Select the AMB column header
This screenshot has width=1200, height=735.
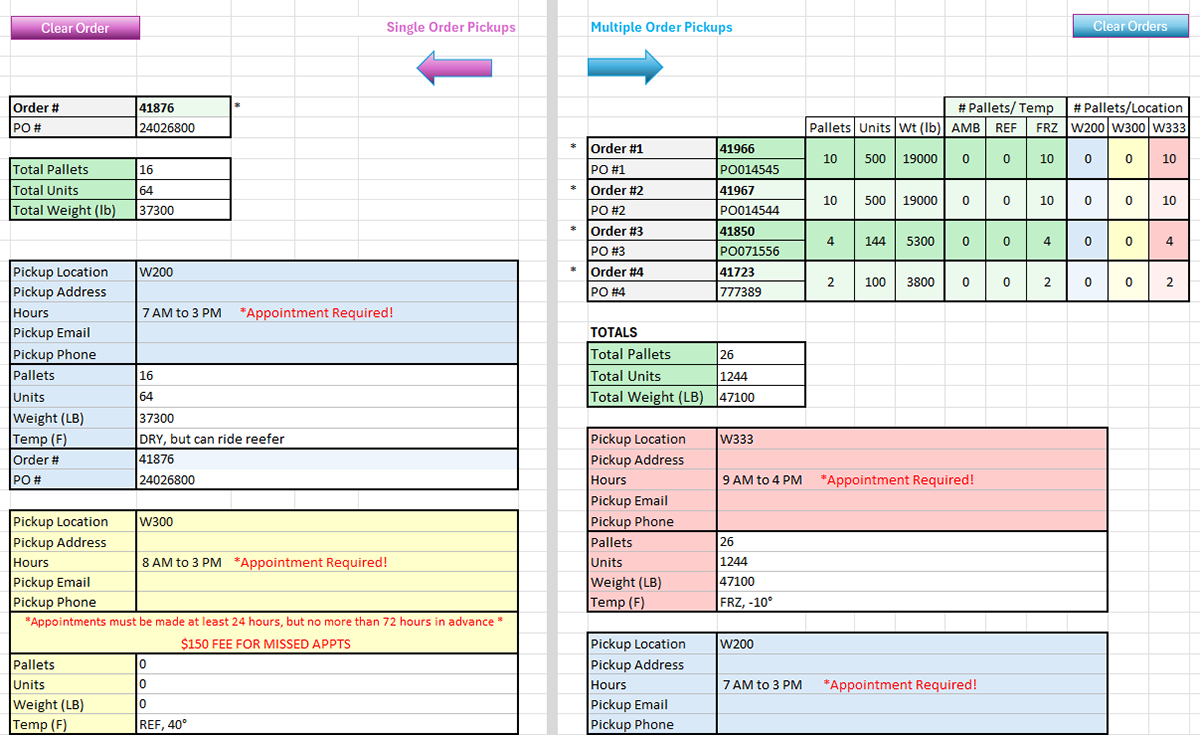[965, 128]
